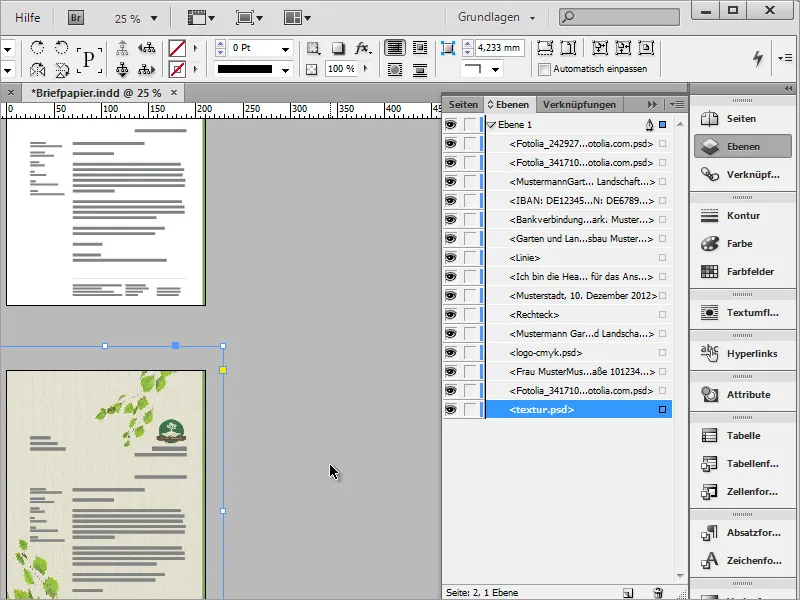
Task: Open Zeichenformate panel from dock
Action: pyautogui.click(x=742, y=560)
